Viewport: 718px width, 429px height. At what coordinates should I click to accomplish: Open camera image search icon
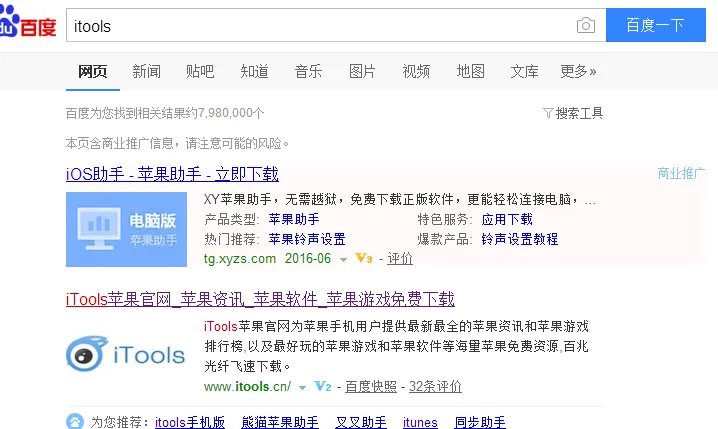pos(586,25)
